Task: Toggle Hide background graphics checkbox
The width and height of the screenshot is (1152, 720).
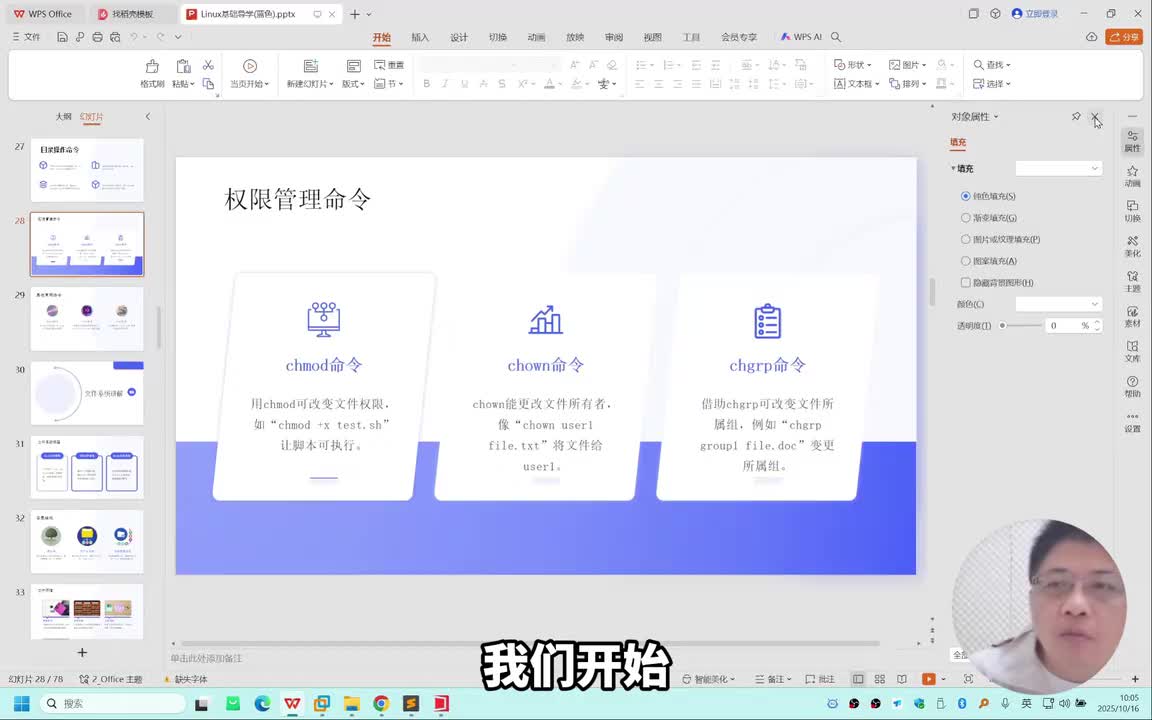Action: pyautogui.click(x=965, y=282)
